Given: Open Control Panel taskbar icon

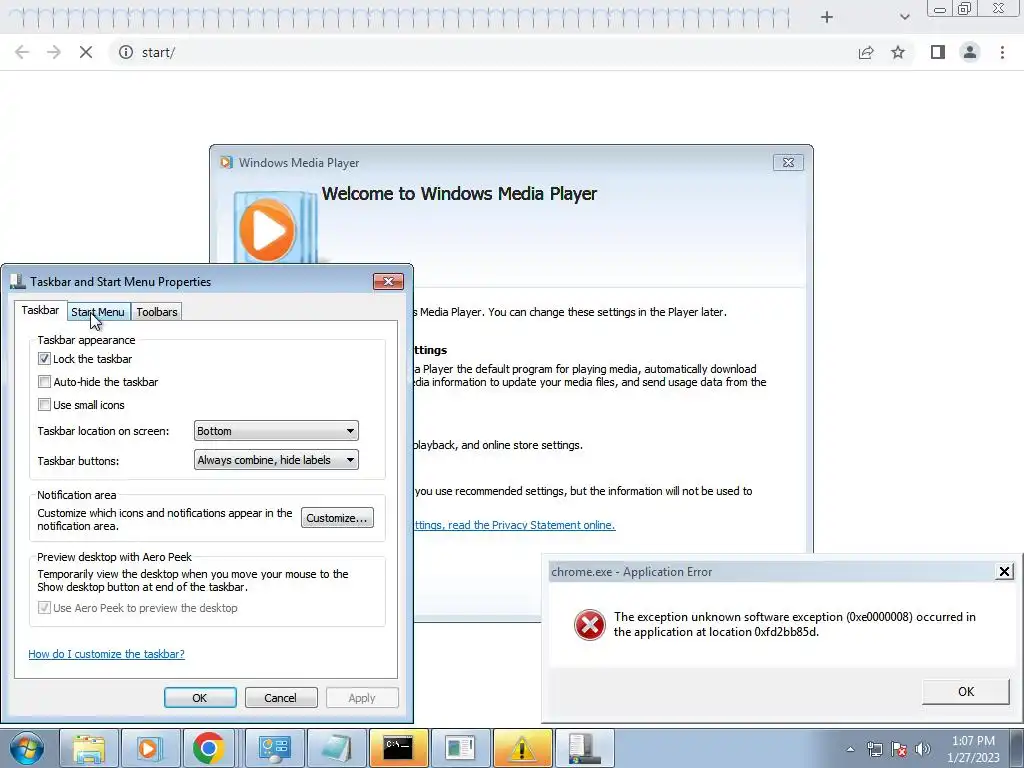Looking at the screenshot, I should pos(274,748).
